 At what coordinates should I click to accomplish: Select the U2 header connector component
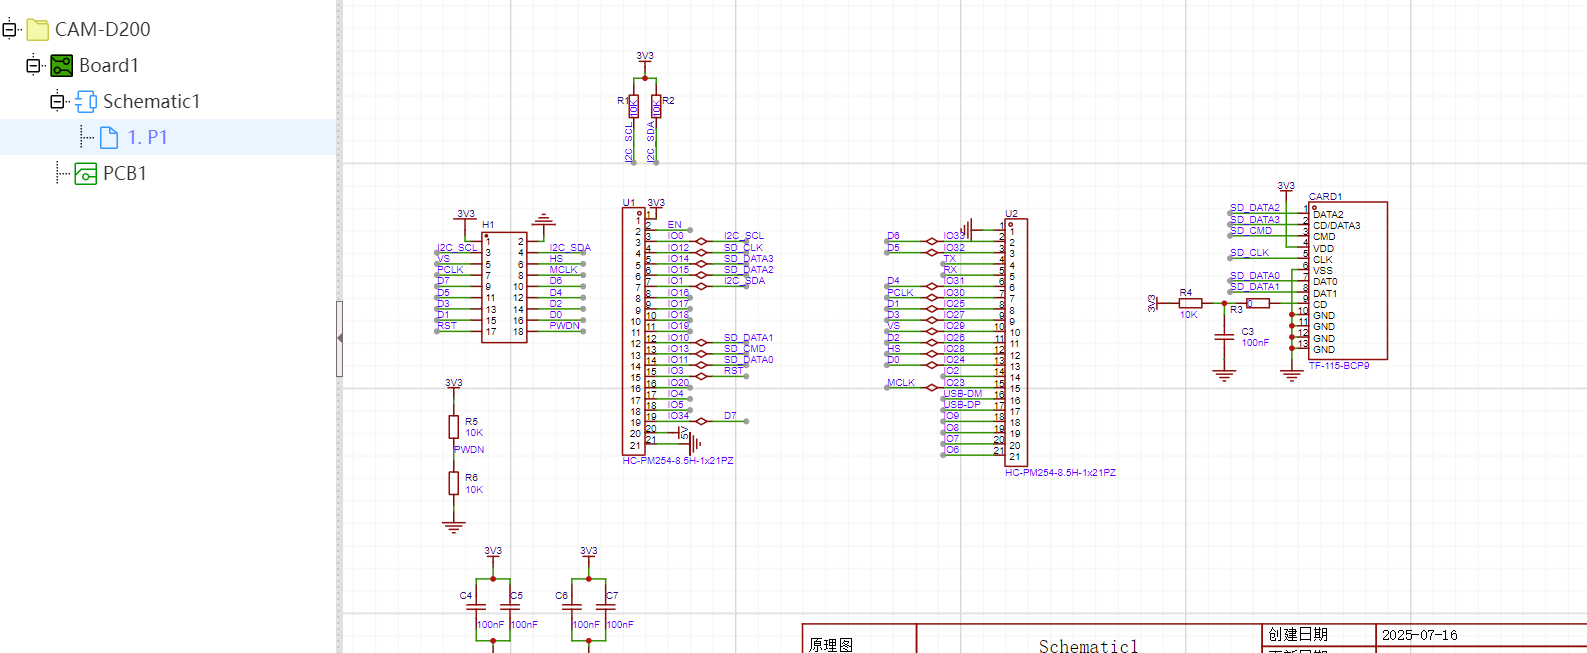tap(1016, 342)
